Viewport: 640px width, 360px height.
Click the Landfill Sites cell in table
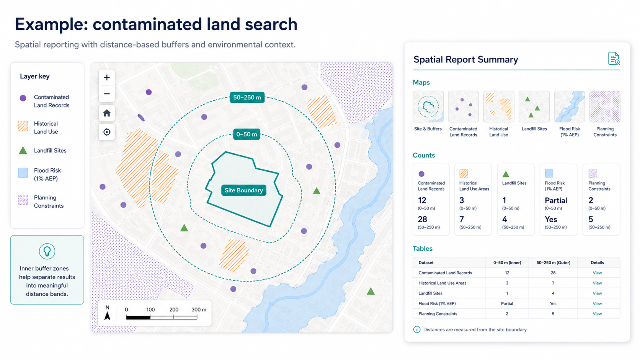coord(430,293)
